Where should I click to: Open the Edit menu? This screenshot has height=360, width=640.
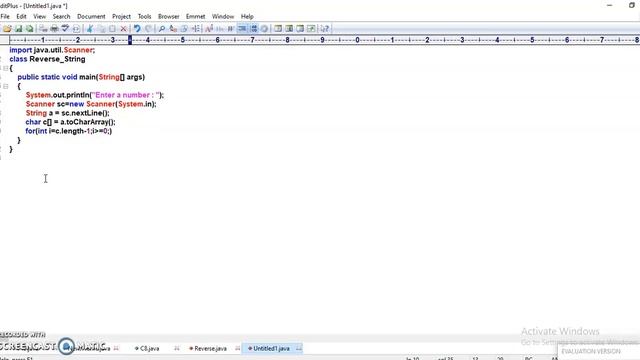pyautogui.click(x=21, y=16)
